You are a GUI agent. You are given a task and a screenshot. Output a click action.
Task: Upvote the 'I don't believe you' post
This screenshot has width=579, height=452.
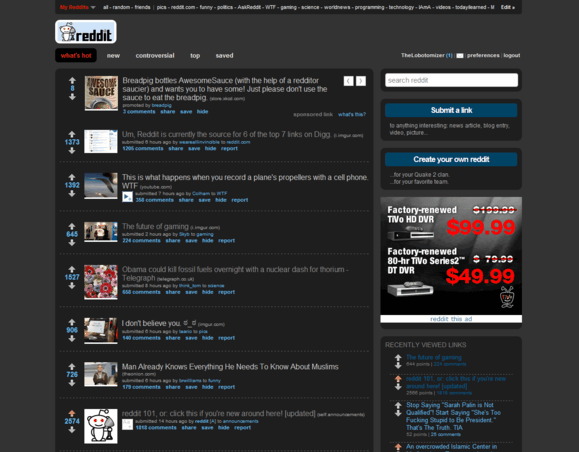point(72,322)
